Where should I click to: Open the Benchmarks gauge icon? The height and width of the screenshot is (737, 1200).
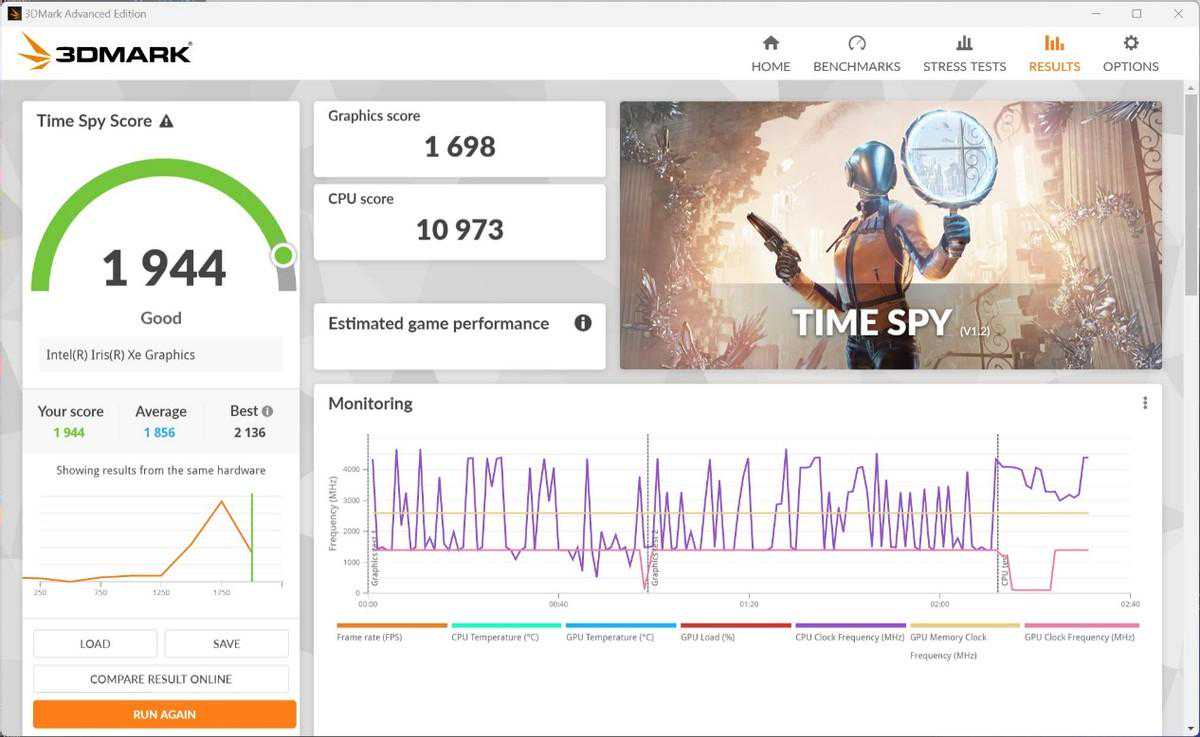pyautogui.click(x=856, y=43)
